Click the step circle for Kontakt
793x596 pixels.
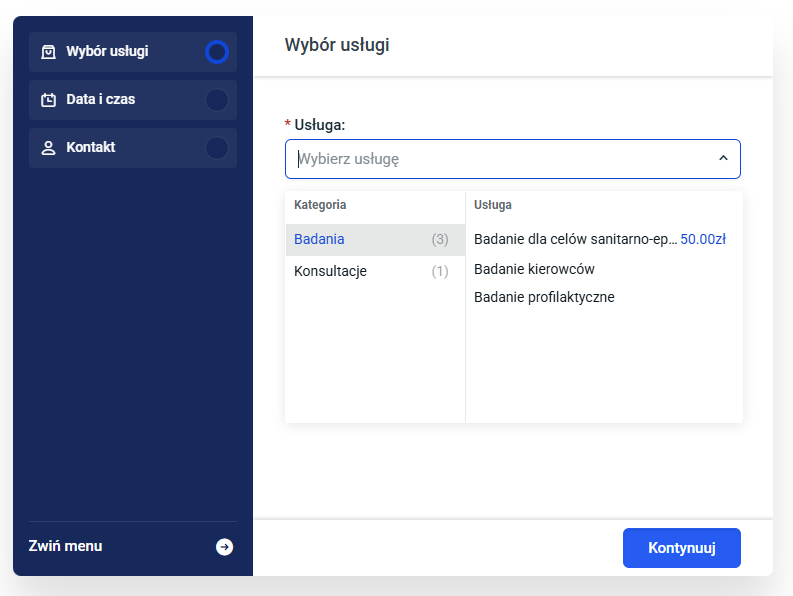point(216,148)
